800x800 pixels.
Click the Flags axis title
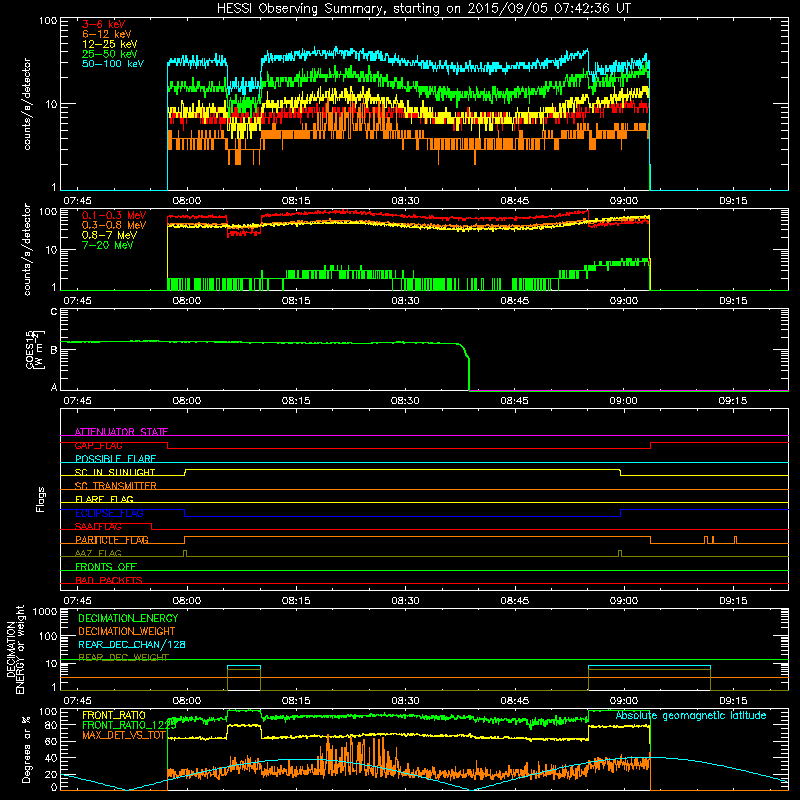click(x=41, y=499)
